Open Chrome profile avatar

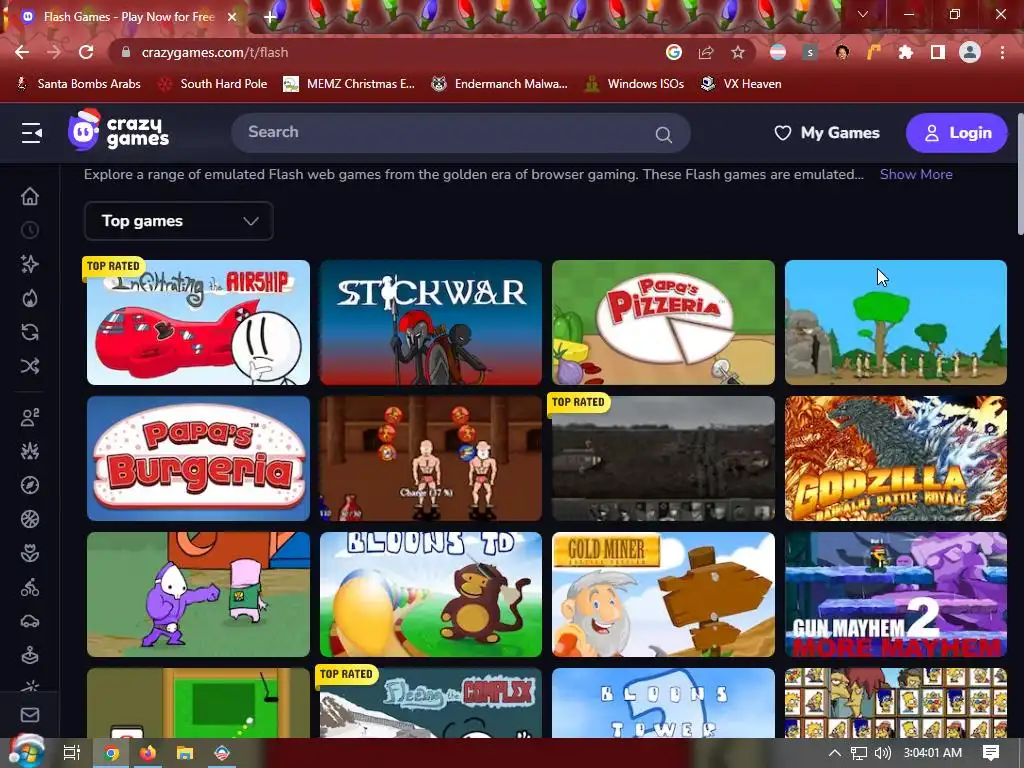970,52
